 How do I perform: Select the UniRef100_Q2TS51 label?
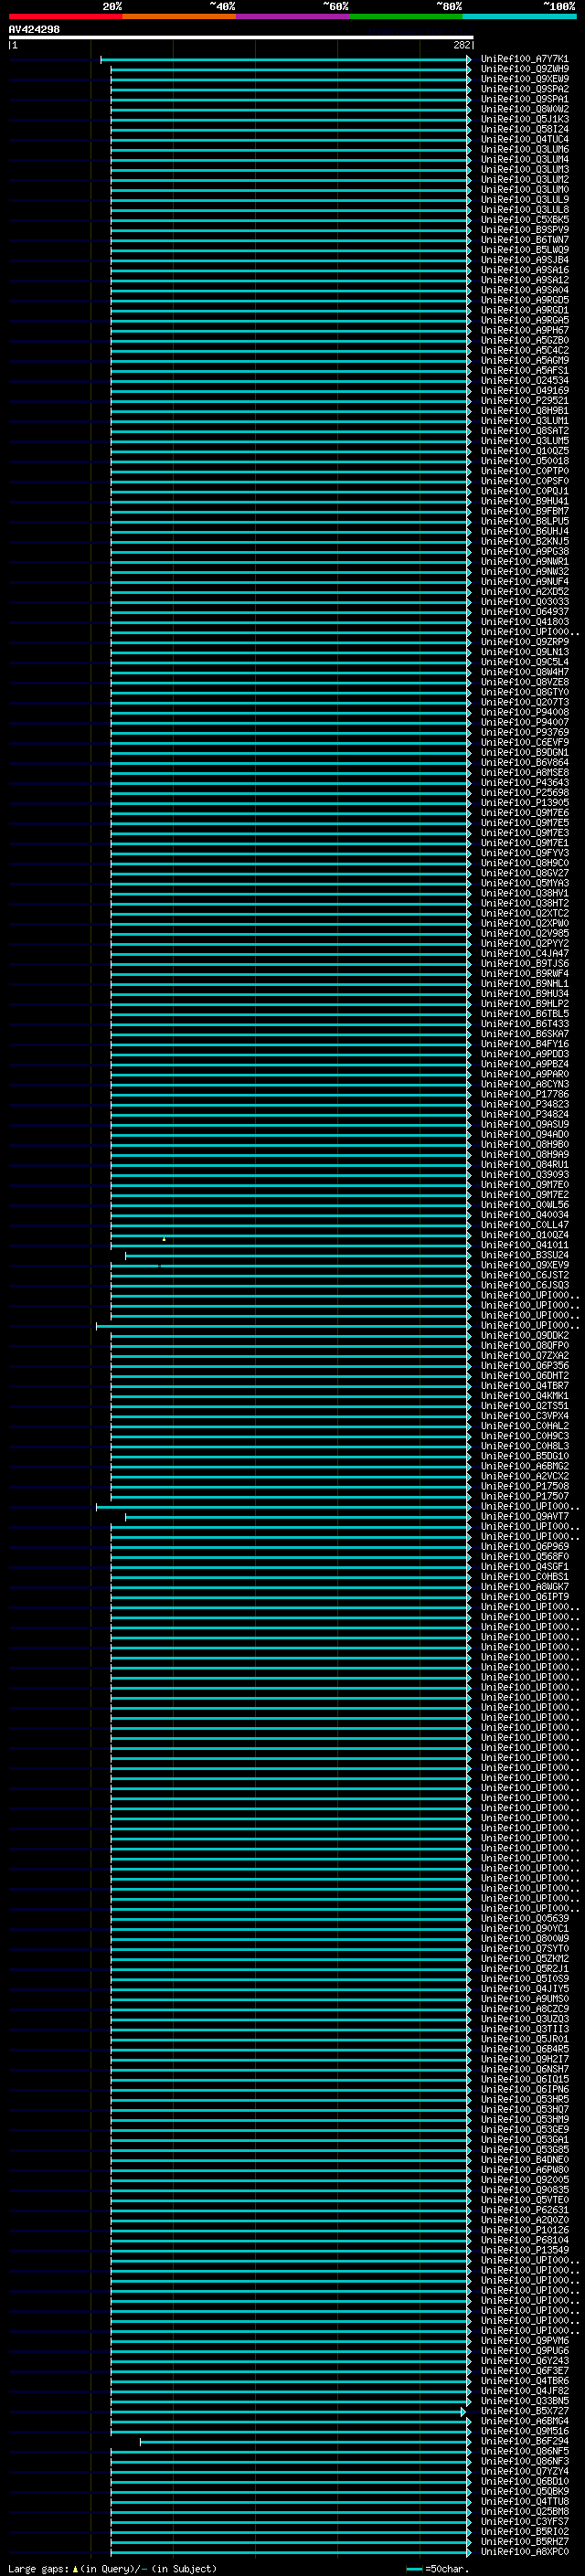pos(524,1405)
